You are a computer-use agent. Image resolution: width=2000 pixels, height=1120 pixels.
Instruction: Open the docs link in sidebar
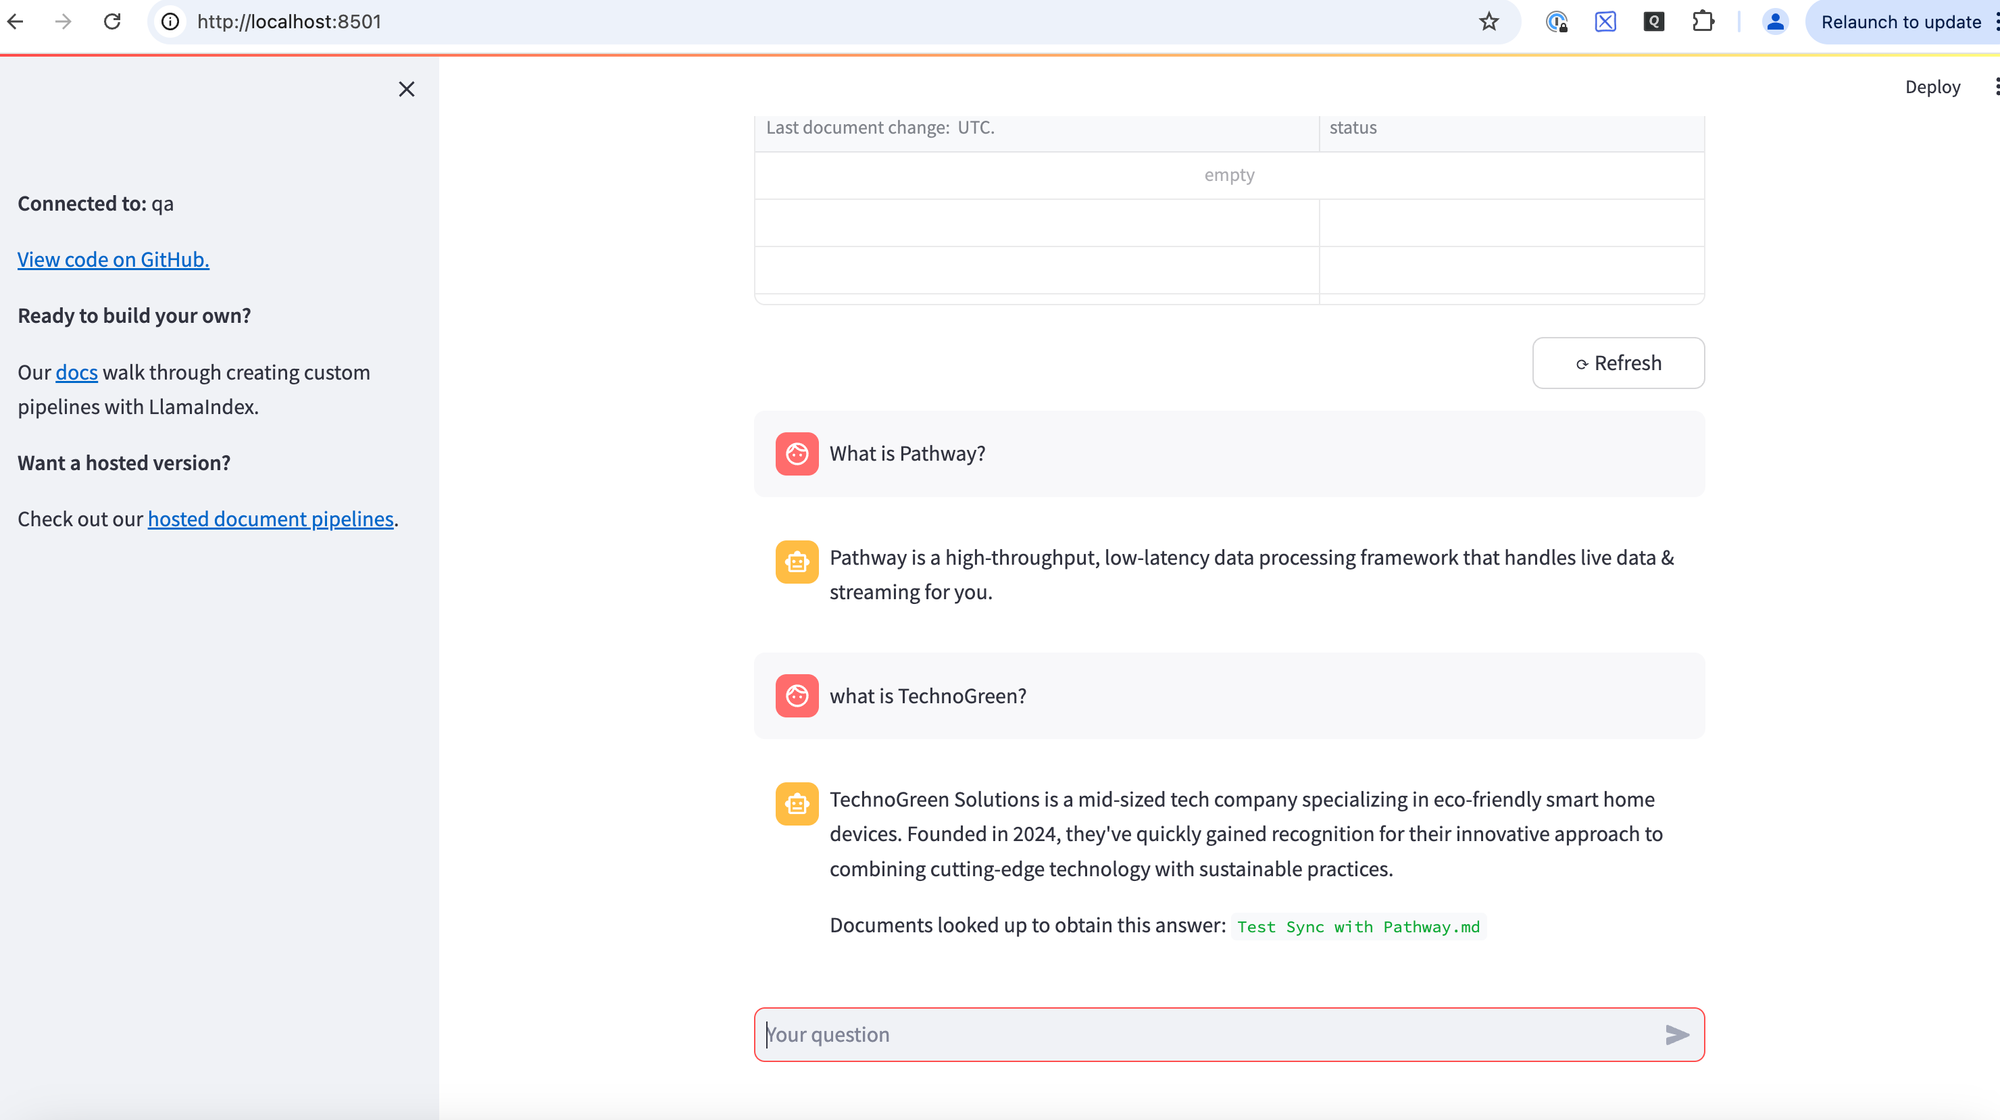tap(77, 373)
